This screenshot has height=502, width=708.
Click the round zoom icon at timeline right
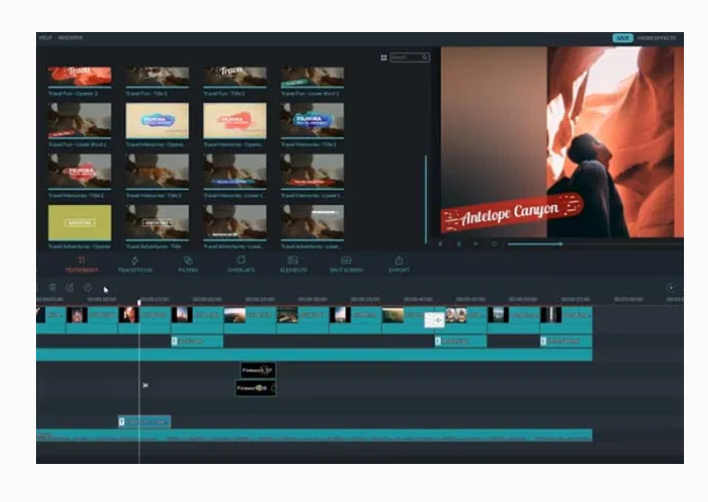[x=671, y=288]
